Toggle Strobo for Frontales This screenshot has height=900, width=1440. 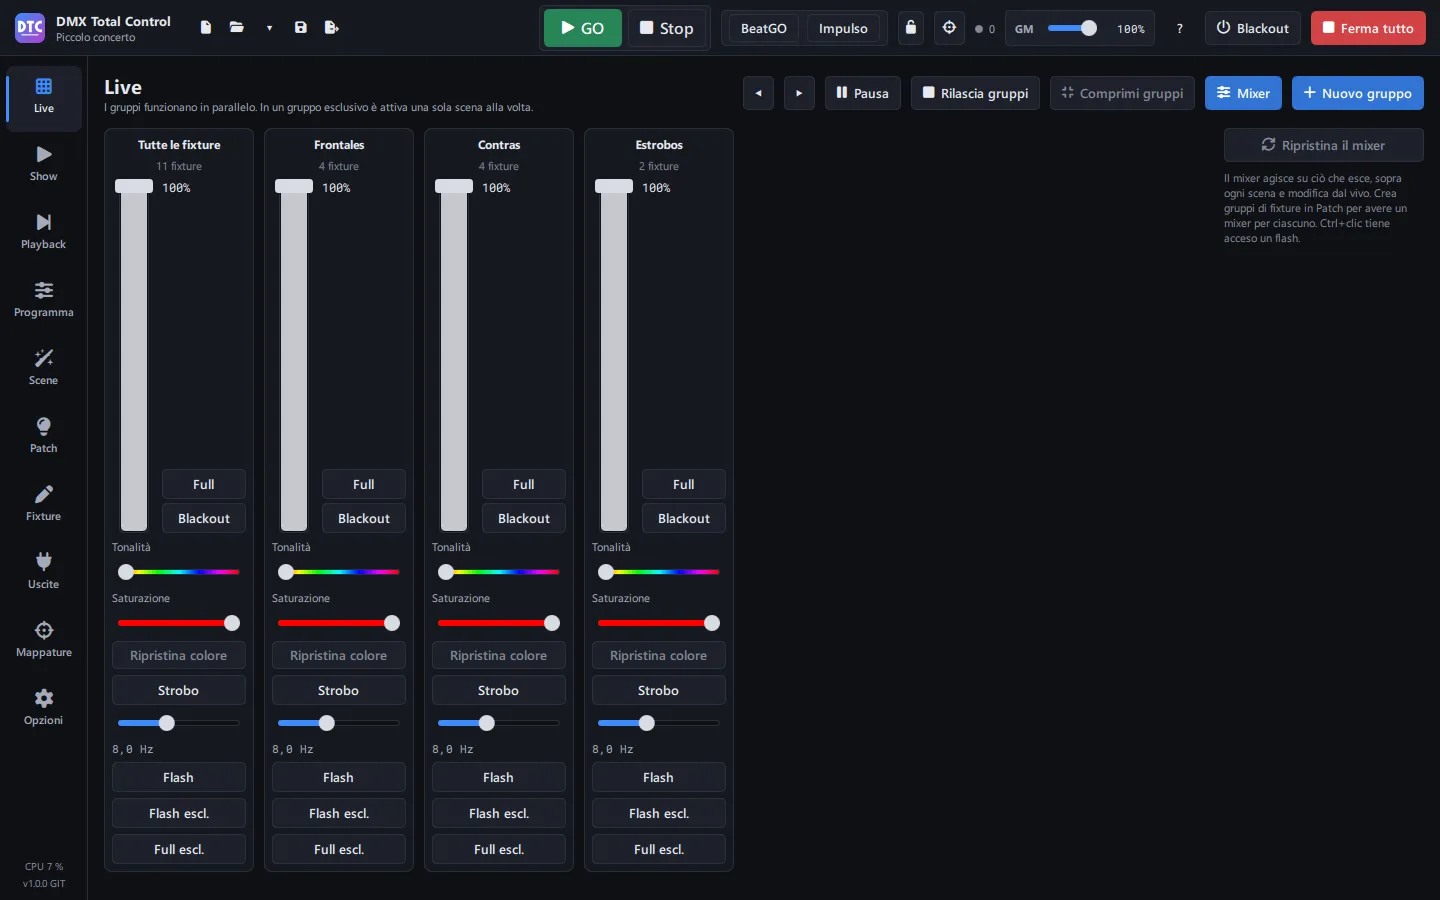(339, 690)
